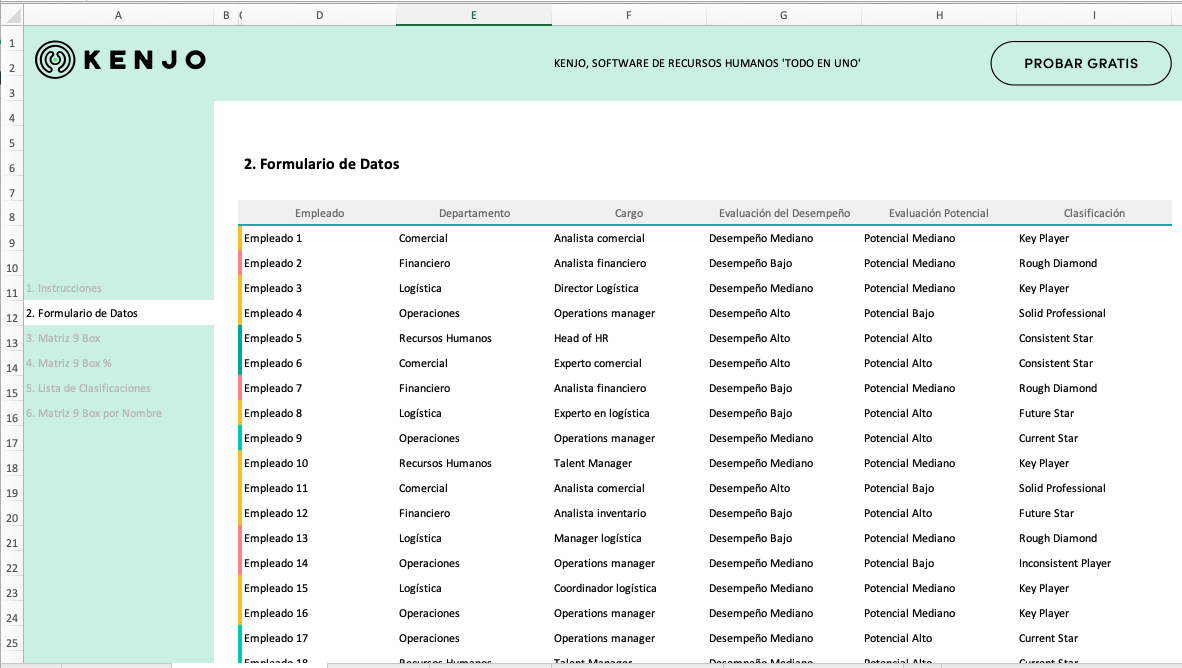Select column I header

click(x=1094, y=15)
